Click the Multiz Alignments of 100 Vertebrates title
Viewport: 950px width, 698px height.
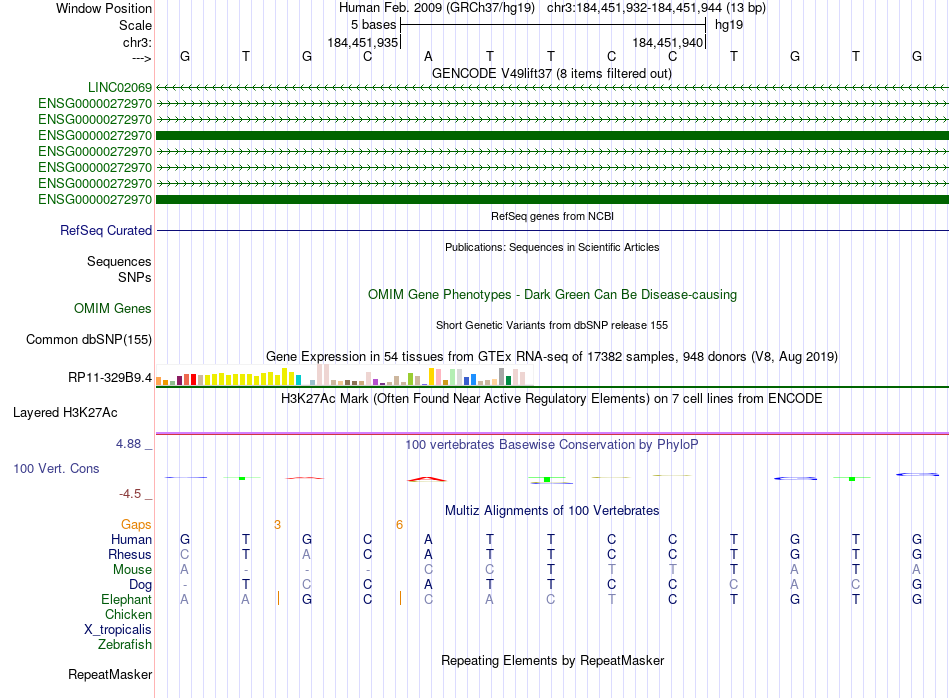(552, 511)
